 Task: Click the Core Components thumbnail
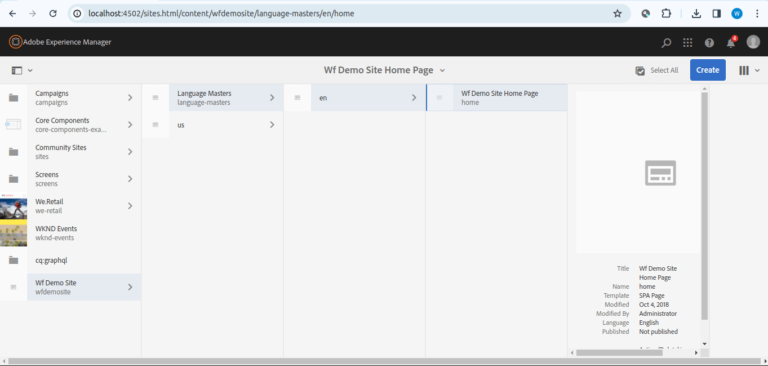click(x=13, y=125)
